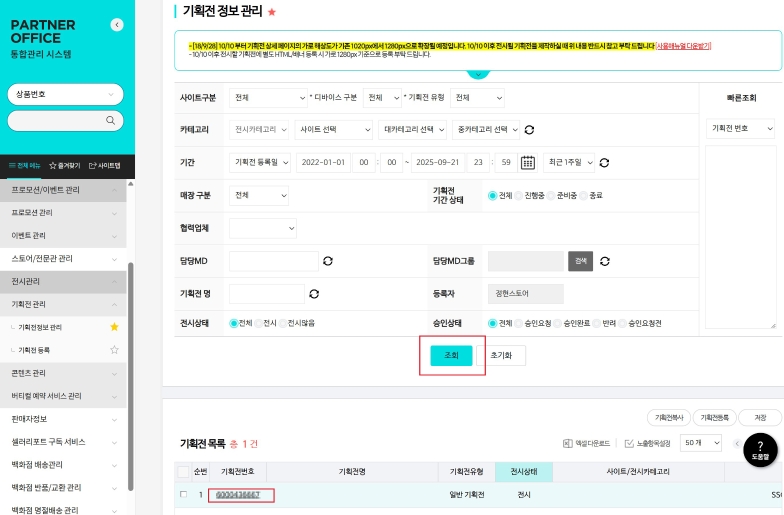Open 기획전번호 link 6000436667
Viewport: 784px width, 515px height.
(238, 495)
